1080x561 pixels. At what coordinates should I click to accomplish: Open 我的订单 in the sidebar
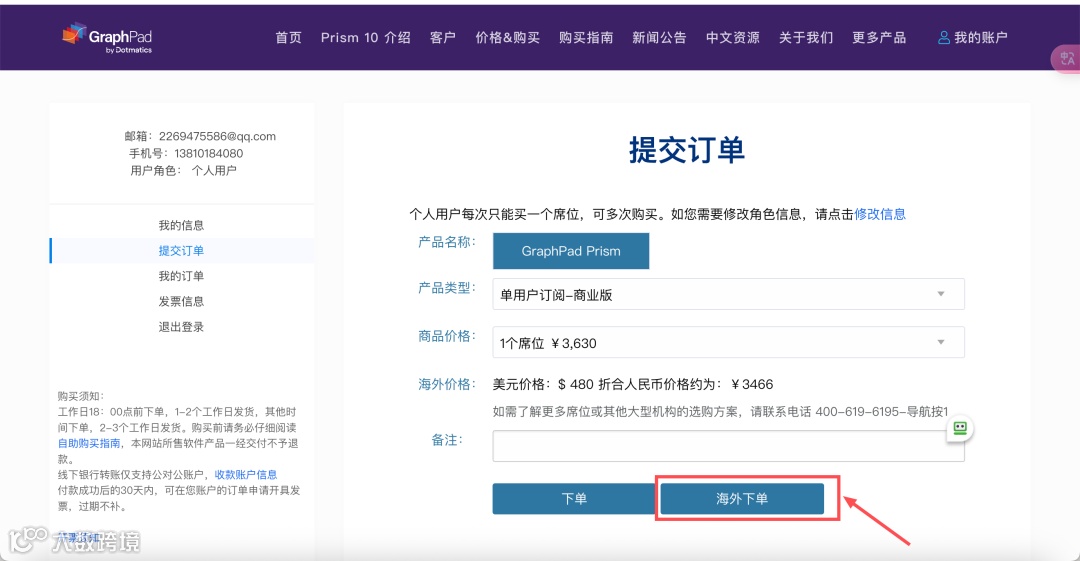tap(181, 276)
